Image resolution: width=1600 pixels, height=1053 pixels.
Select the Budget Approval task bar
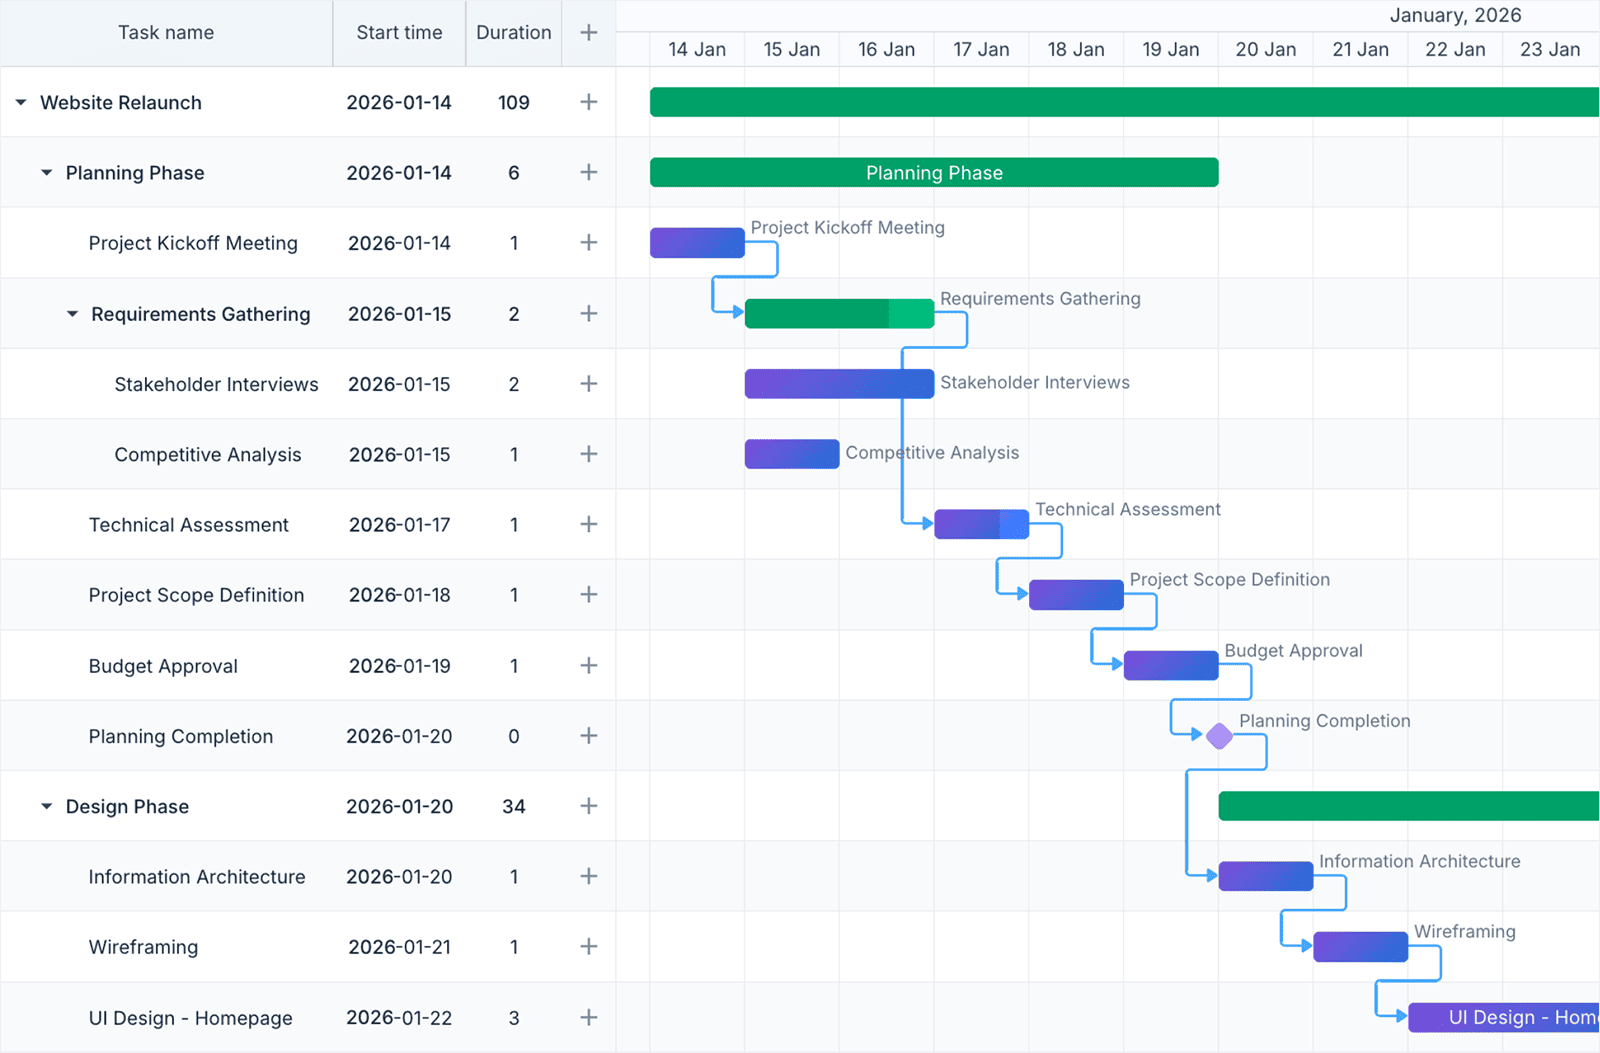pos(1171,665)
